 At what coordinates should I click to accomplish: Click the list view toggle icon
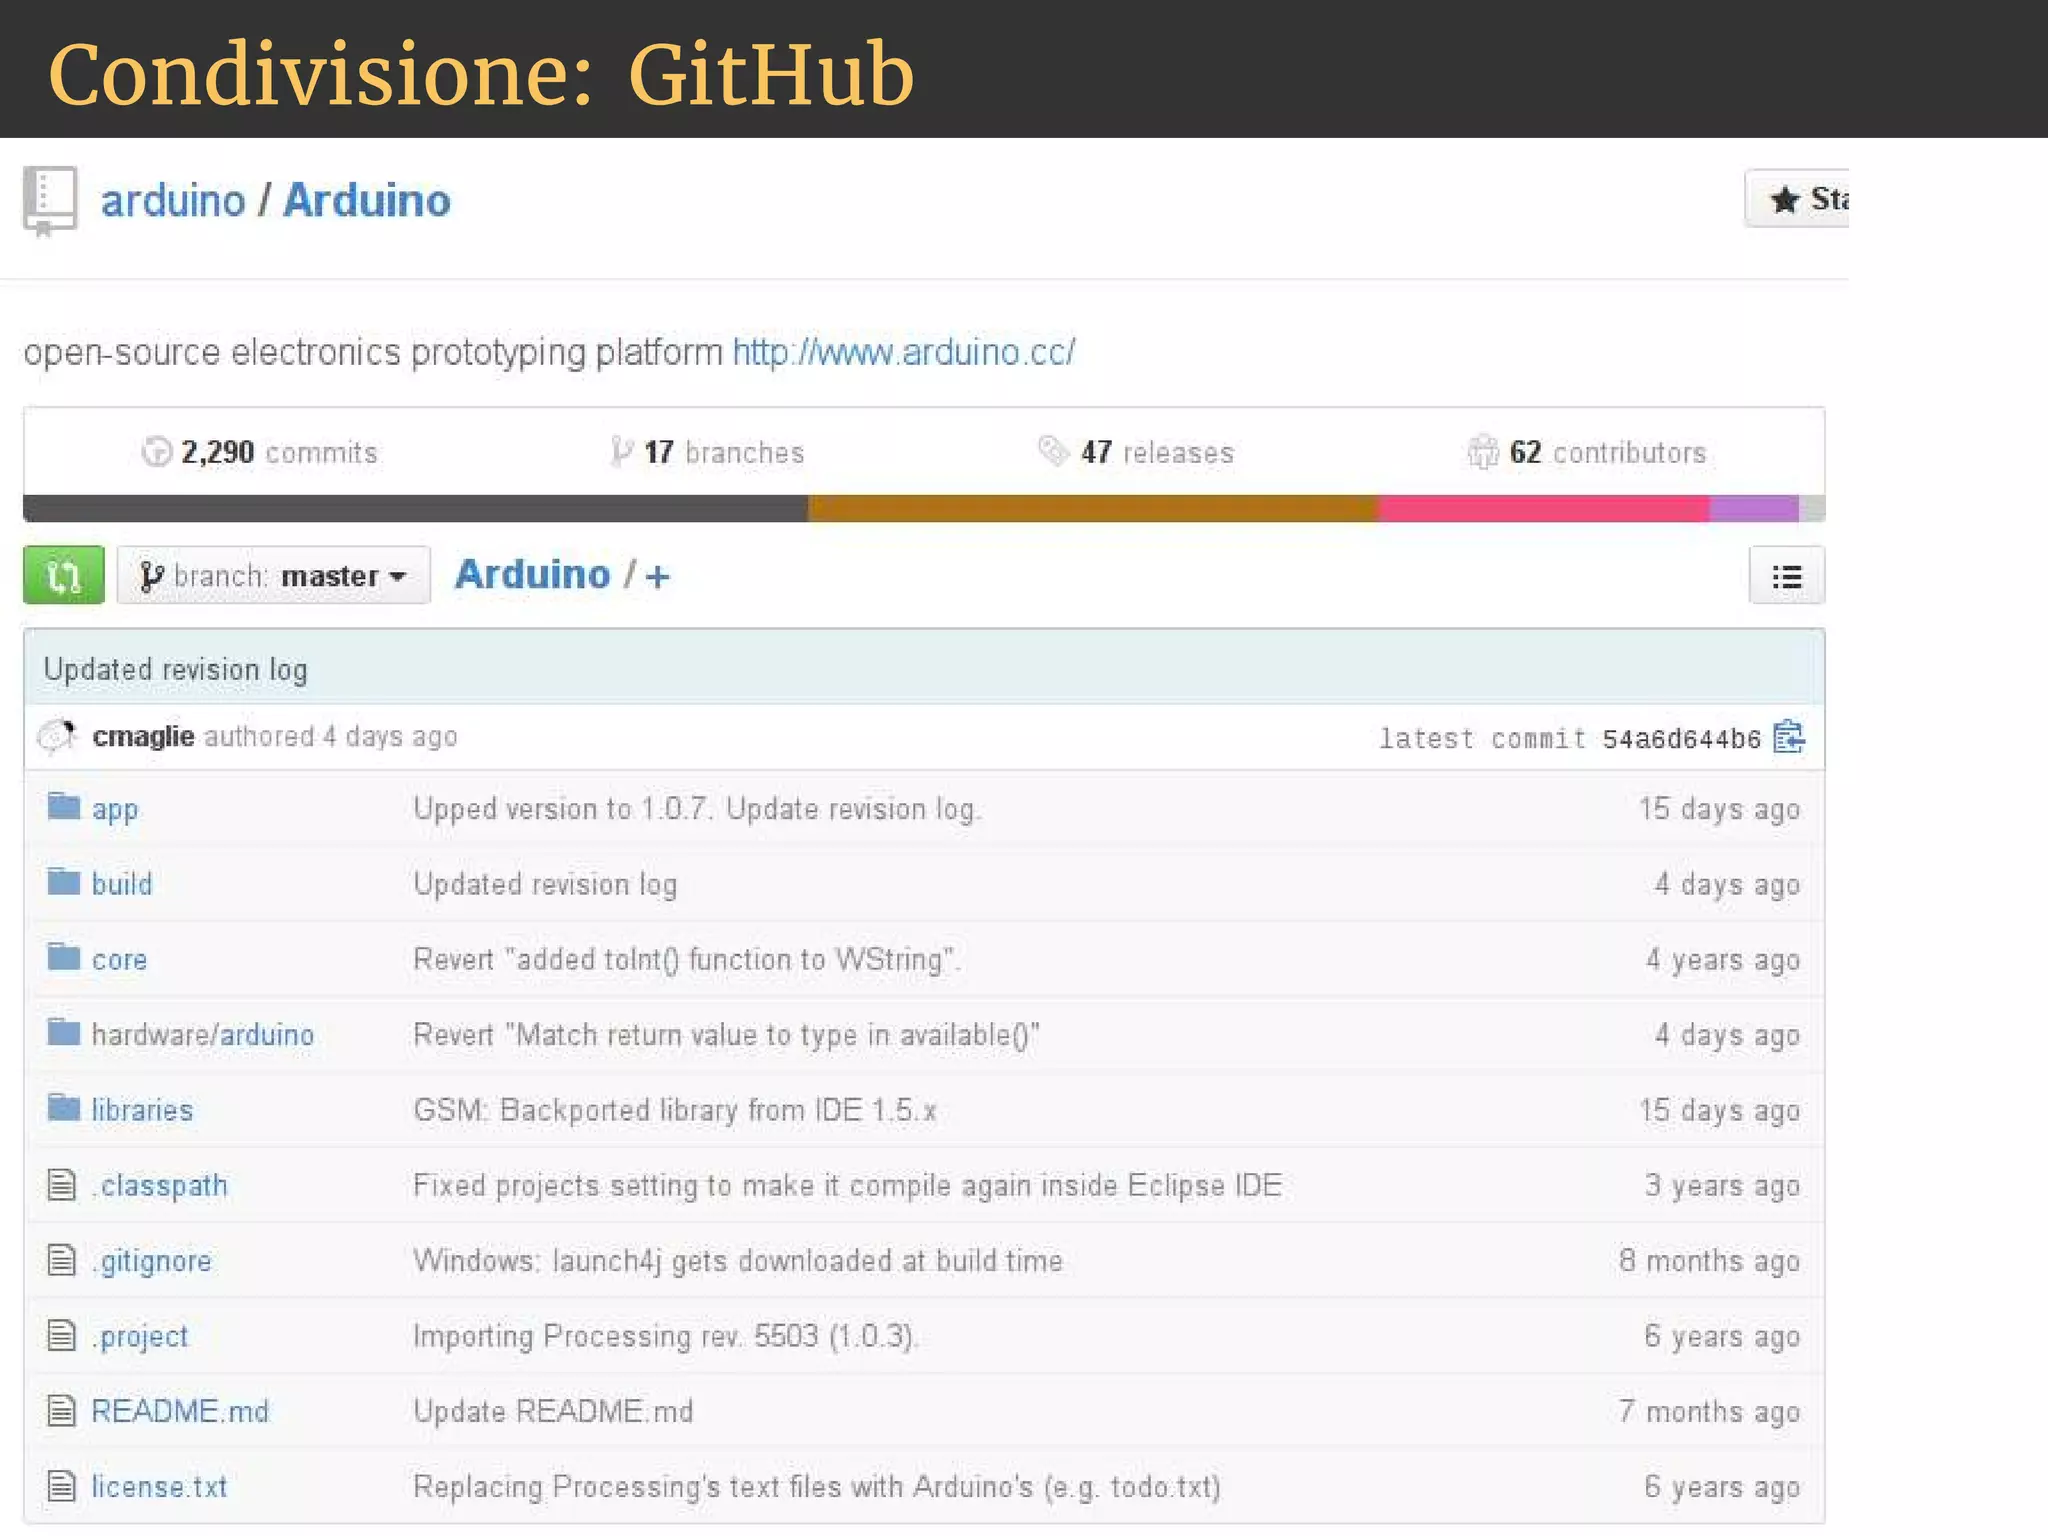(x=1787, y=576)
